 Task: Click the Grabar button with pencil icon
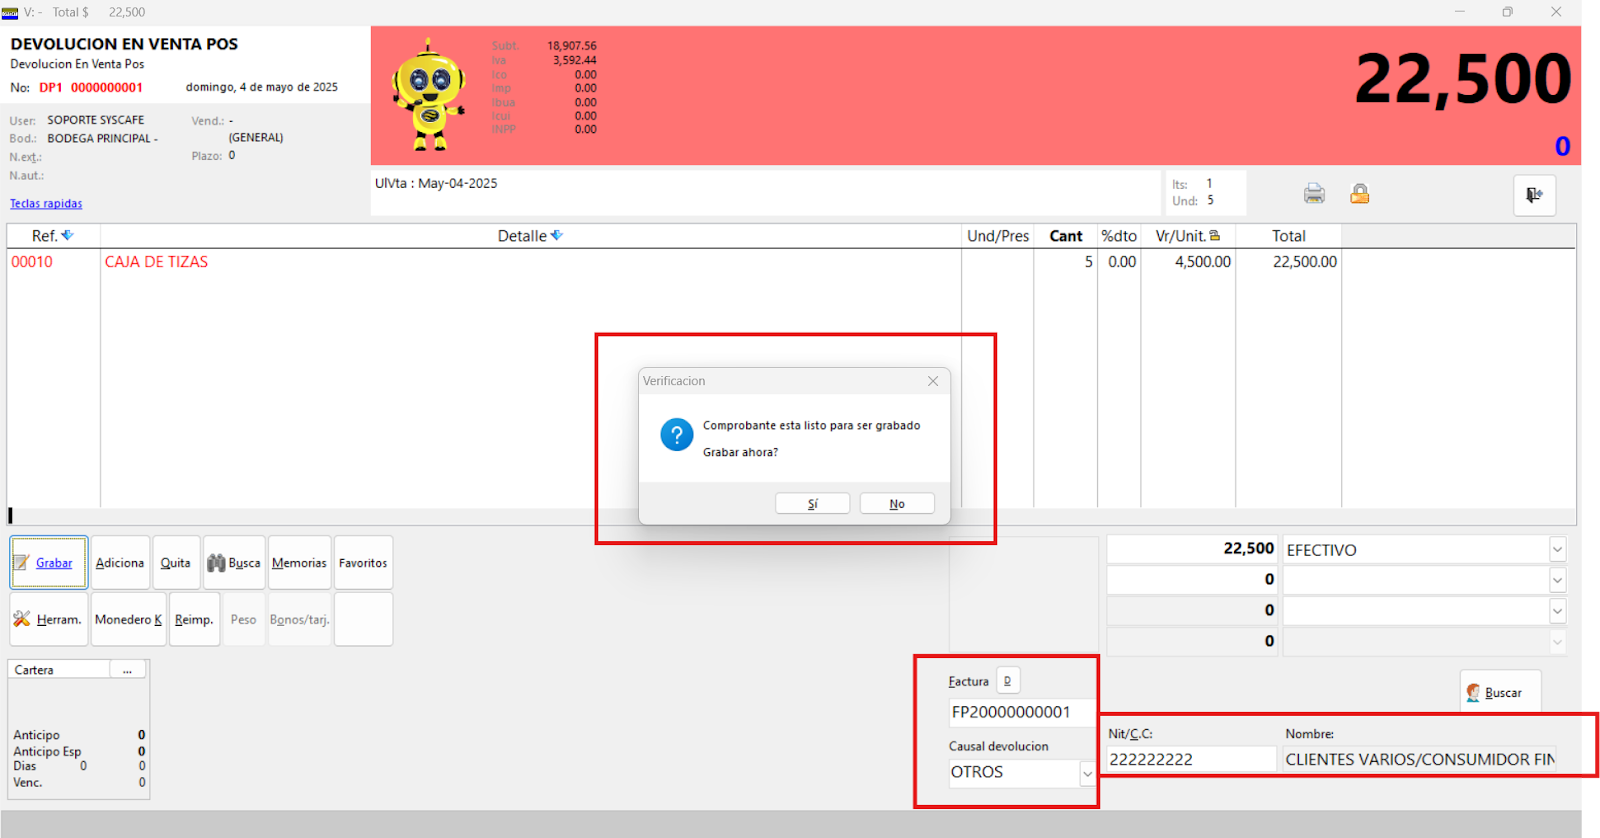point(49,563)
